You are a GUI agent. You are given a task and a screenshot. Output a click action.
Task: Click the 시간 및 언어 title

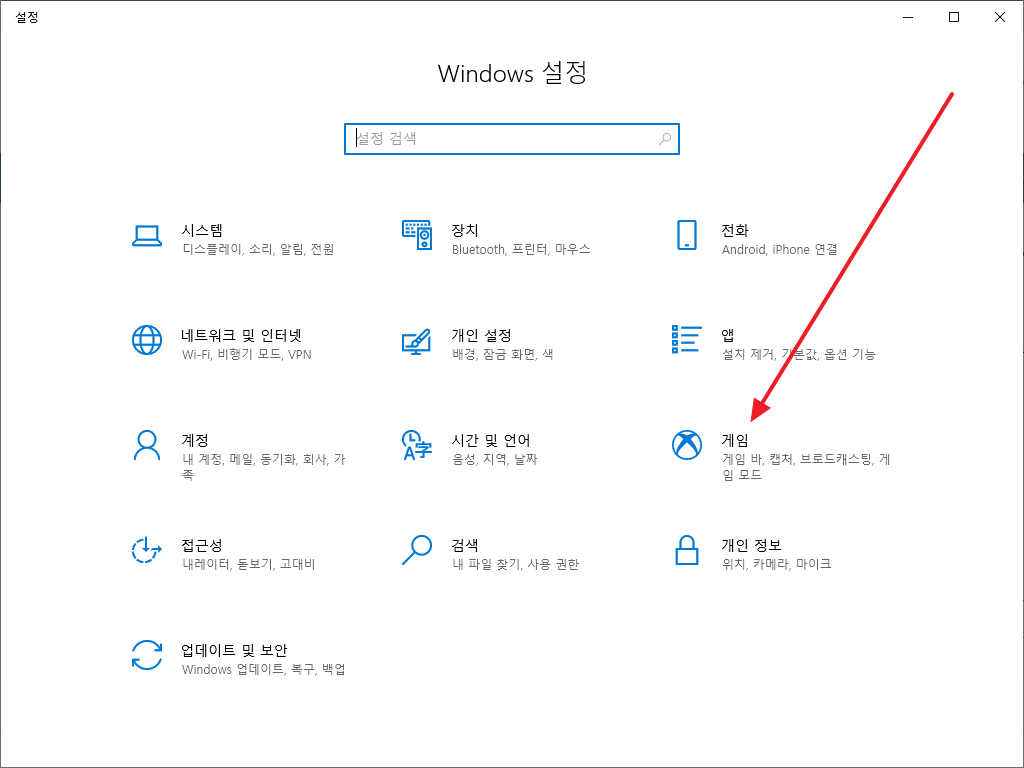(491, 440)
